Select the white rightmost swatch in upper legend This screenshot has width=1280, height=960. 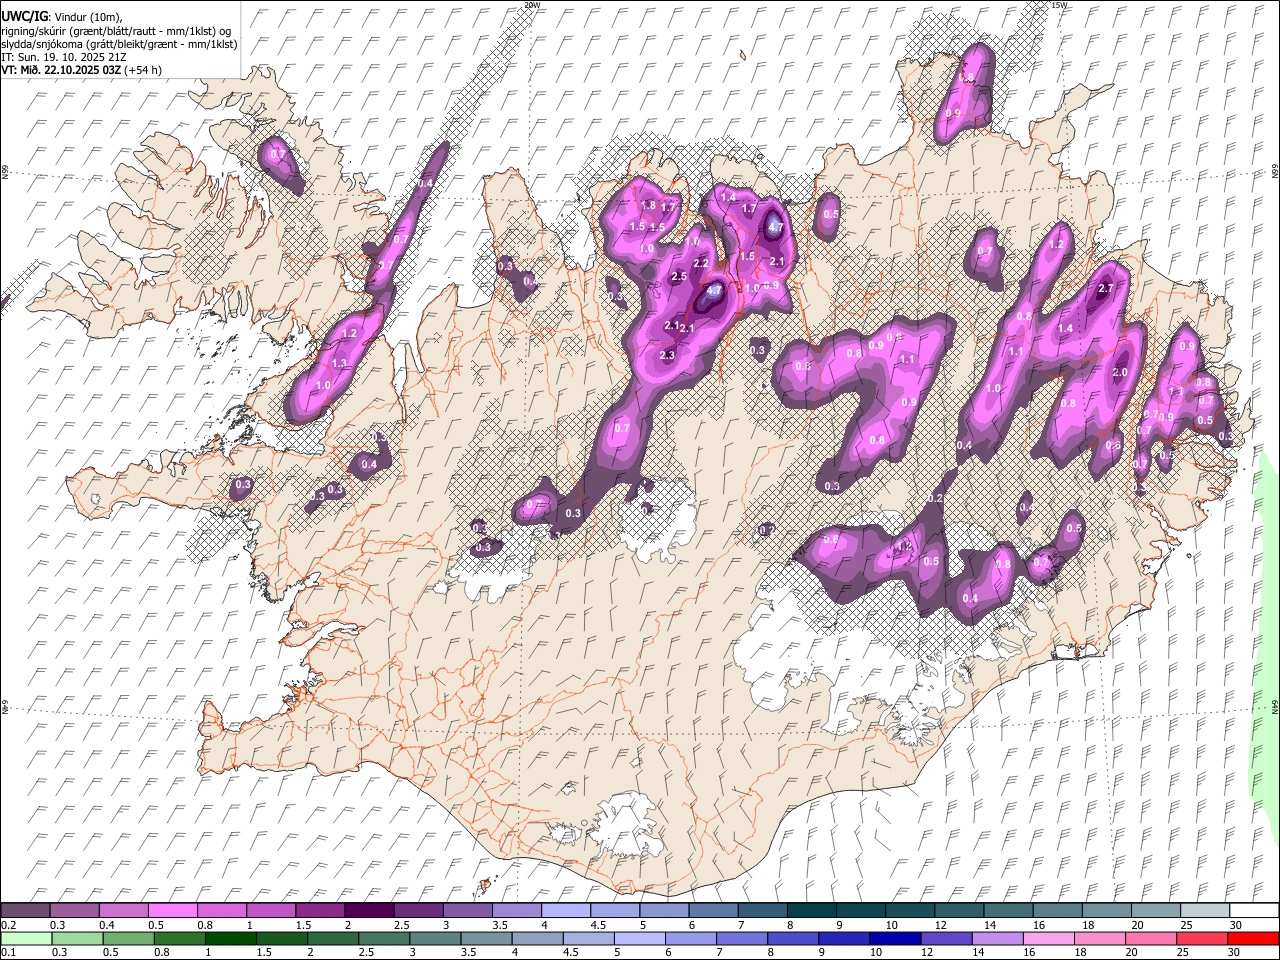1254,910
